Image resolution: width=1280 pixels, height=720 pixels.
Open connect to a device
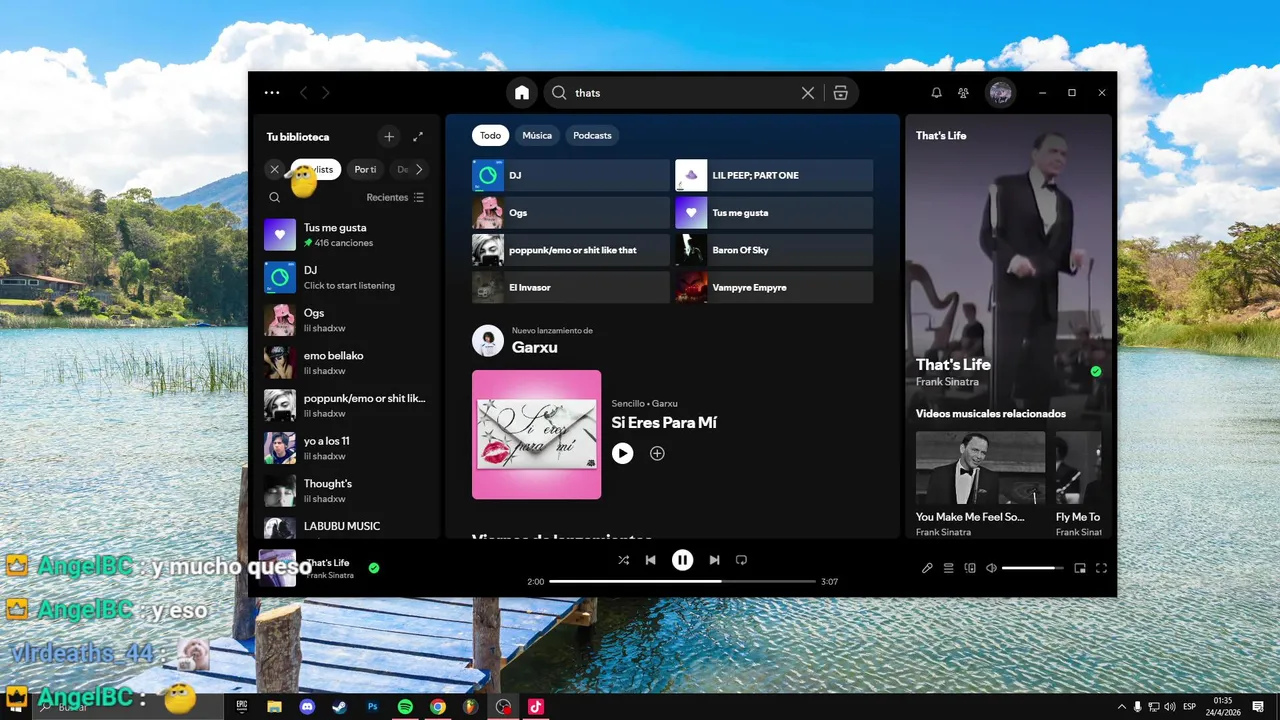pos(970,568)
